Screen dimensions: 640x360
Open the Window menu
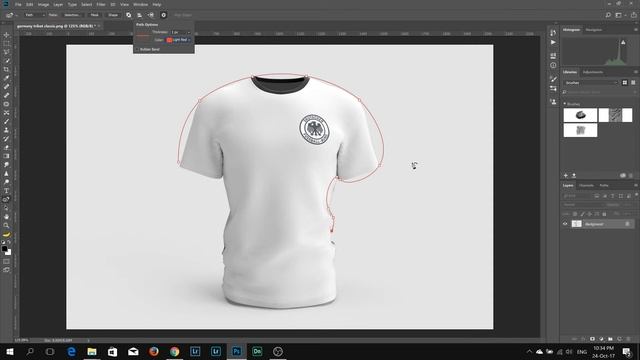point(140,4)
